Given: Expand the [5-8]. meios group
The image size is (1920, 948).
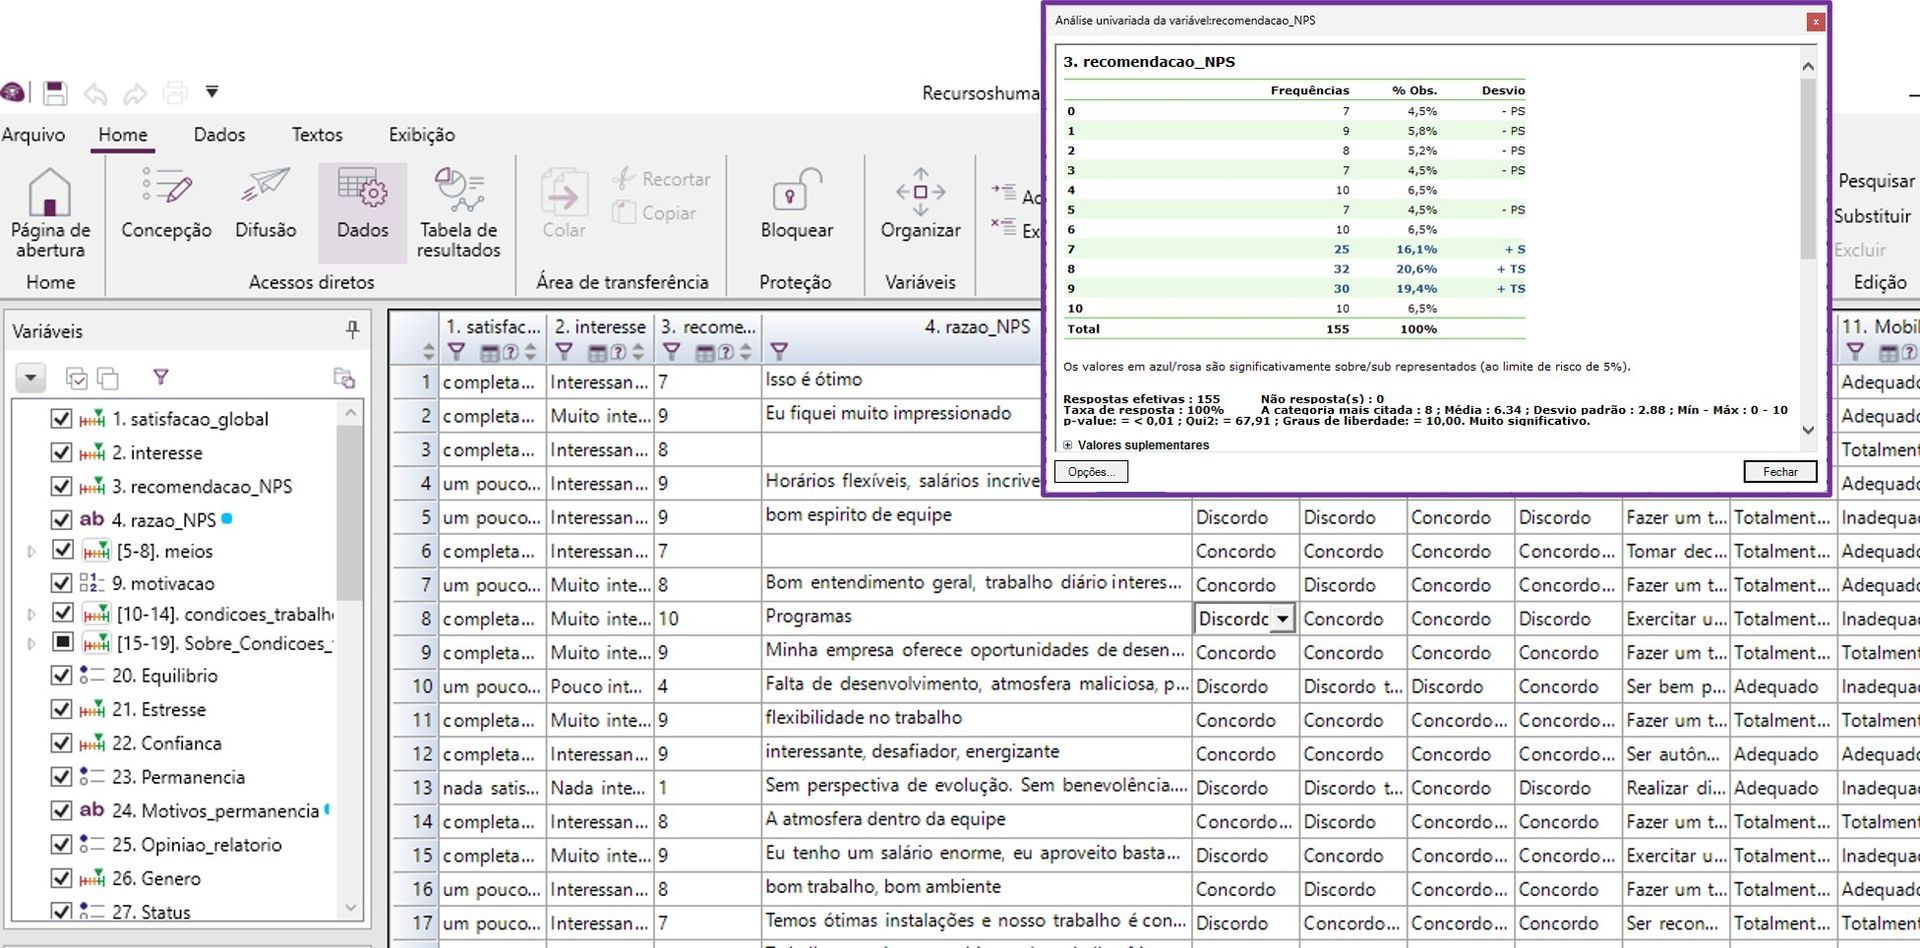Looking at the screenshot, I should click(x=31, y=551).
